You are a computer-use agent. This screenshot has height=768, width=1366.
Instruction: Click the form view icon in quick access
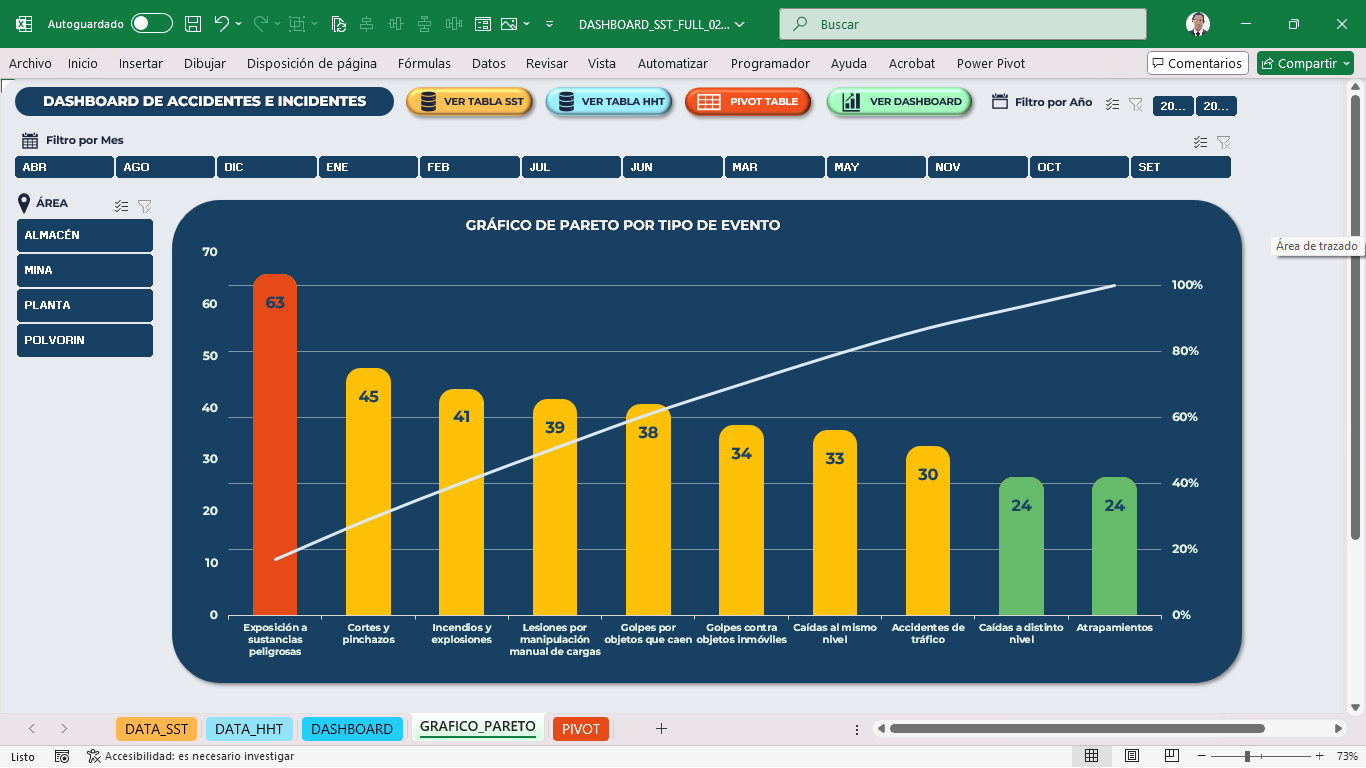(x=483, y=24)
